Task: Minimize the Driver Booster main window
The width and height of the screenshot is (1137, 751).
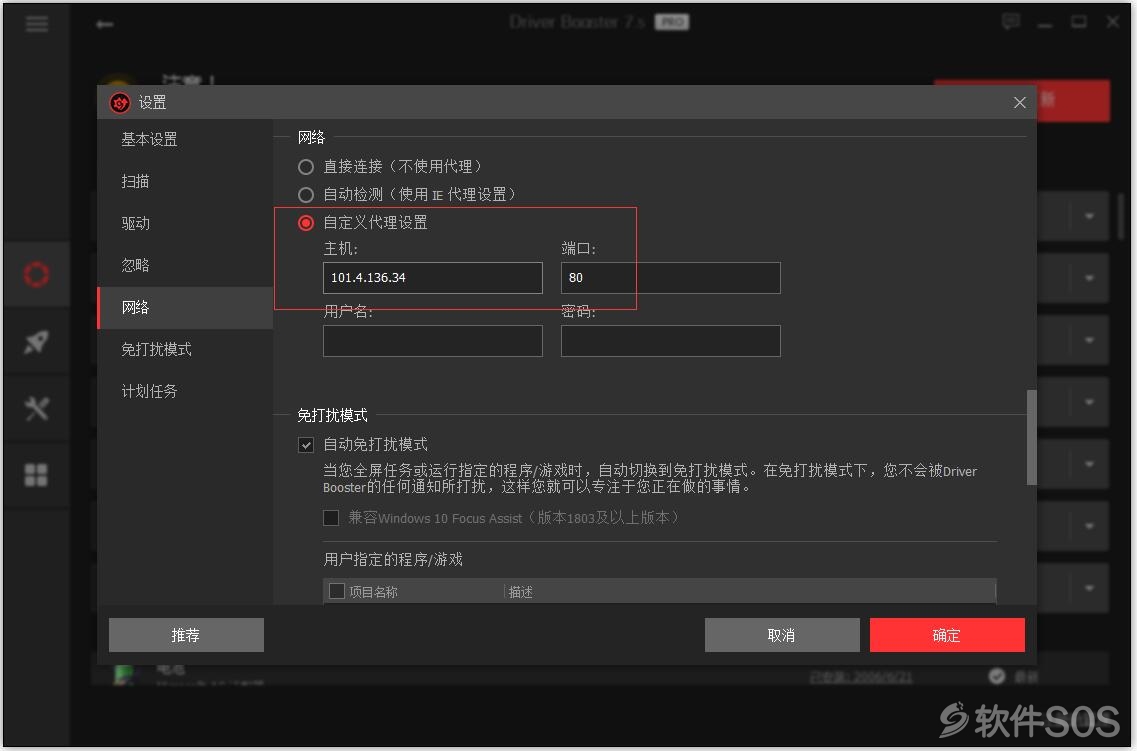Action: tap(1045, 23)
